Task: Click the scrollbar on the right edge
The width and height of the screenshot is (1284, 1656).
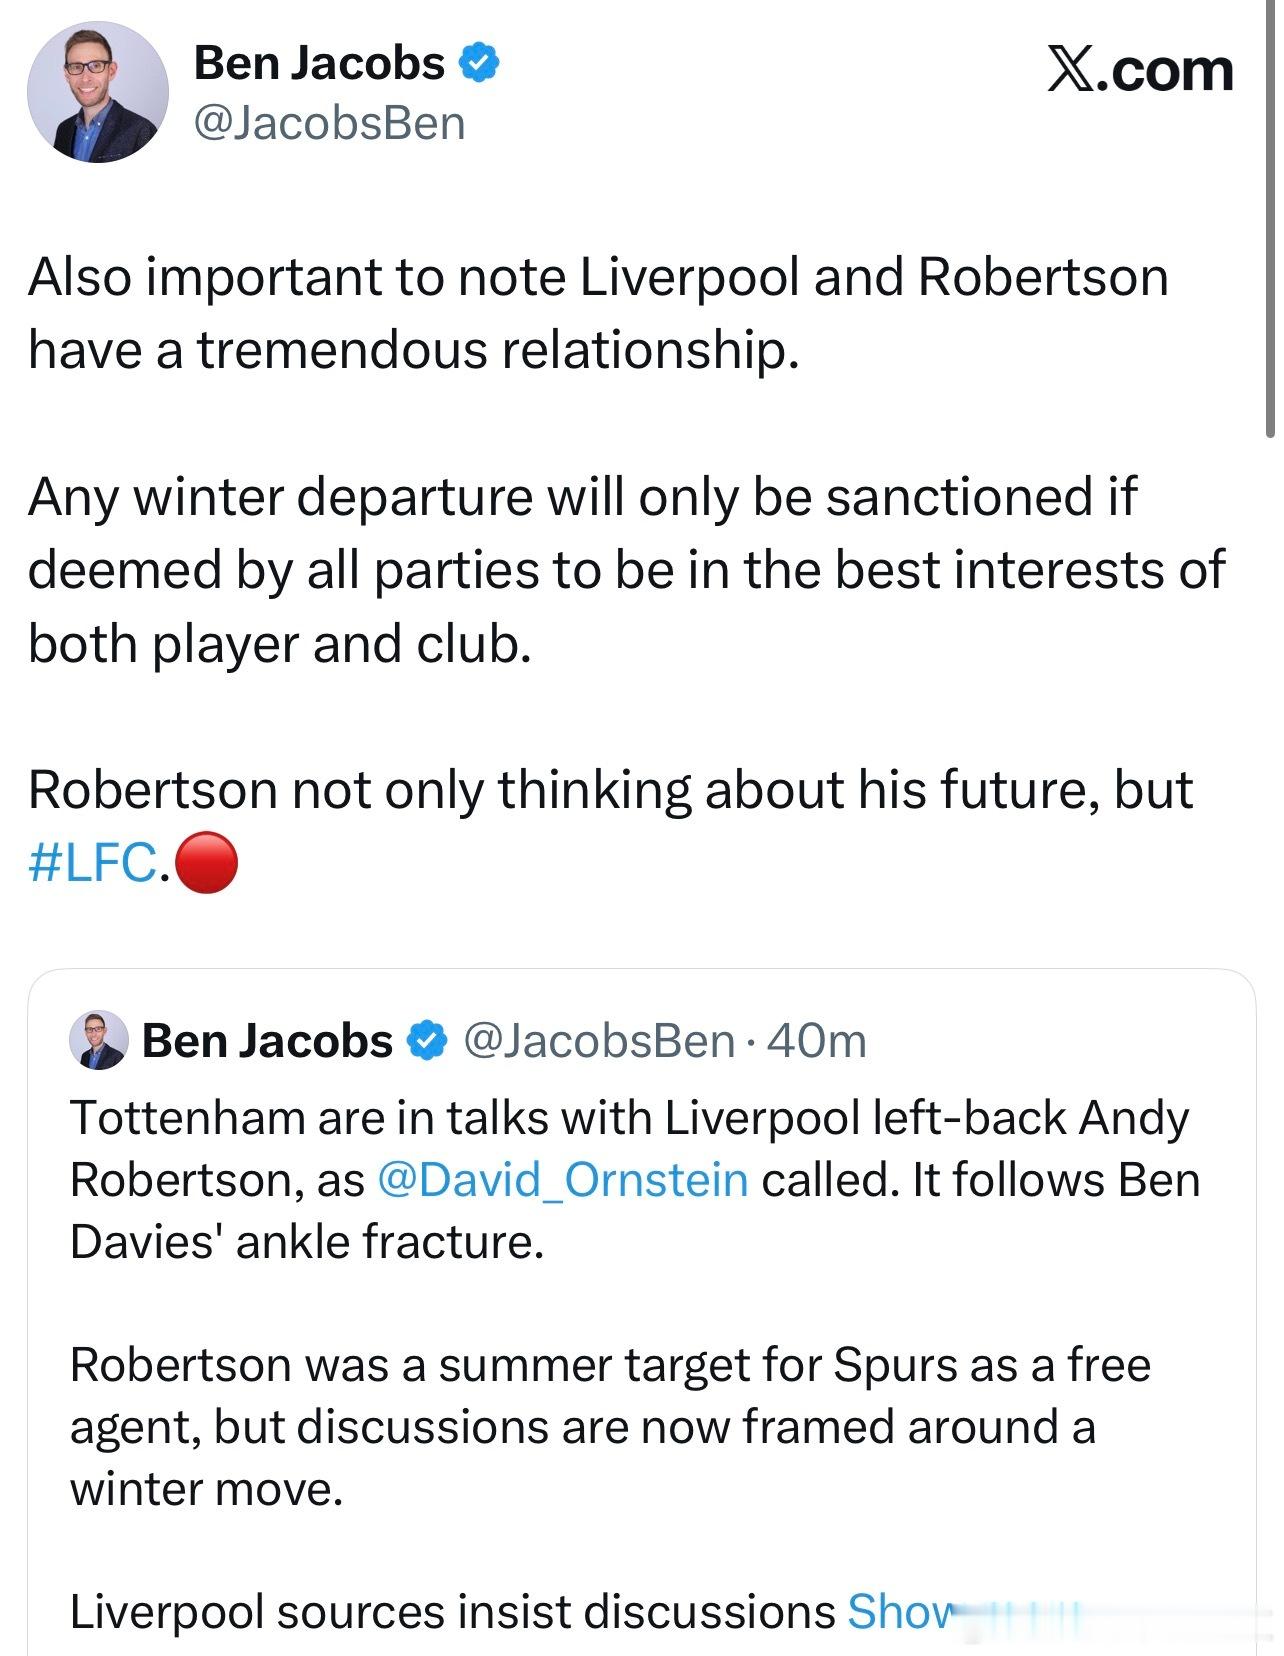Action: tap(1270, 220)
